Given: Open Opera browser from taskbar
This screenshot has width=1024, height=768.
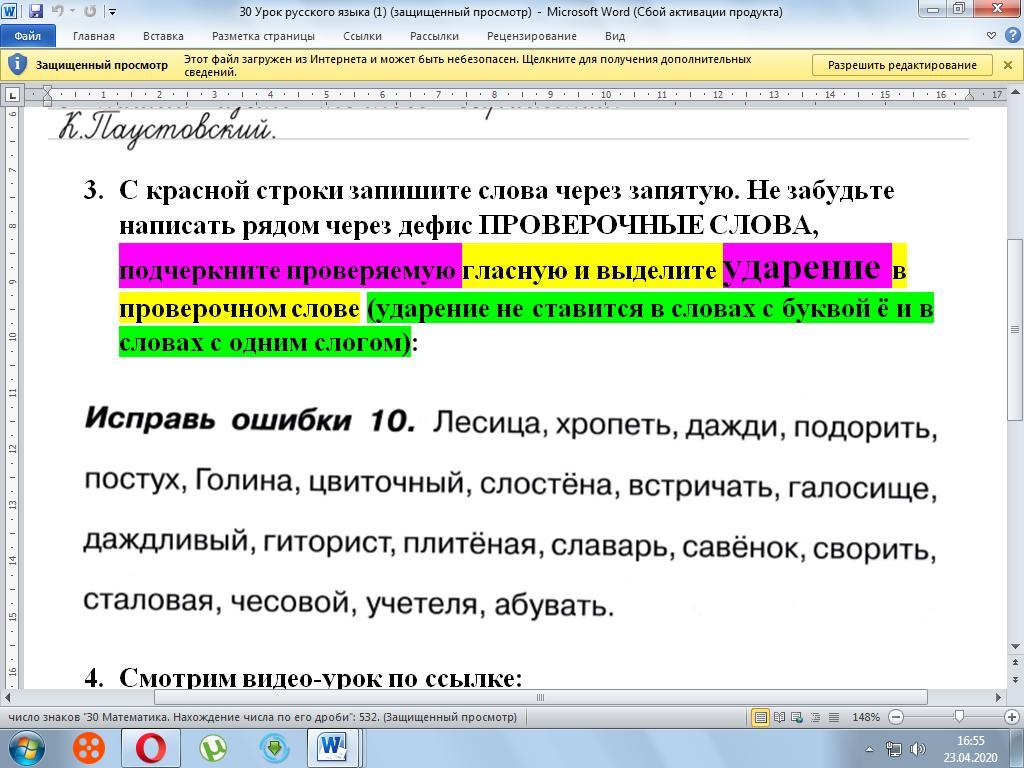Looking at the screenshot, I should pyautogui.click(x=151, y=748).
